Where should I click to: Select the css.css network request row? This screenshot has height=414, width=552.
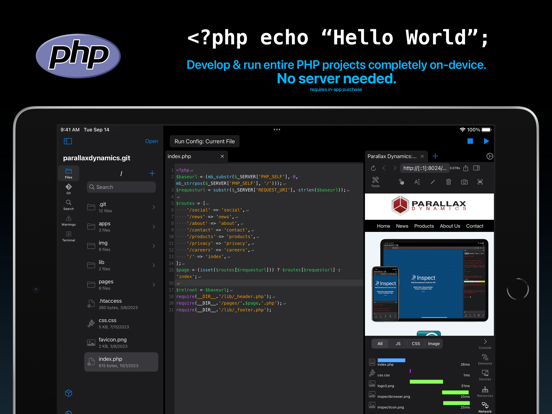tap(420, 373)
